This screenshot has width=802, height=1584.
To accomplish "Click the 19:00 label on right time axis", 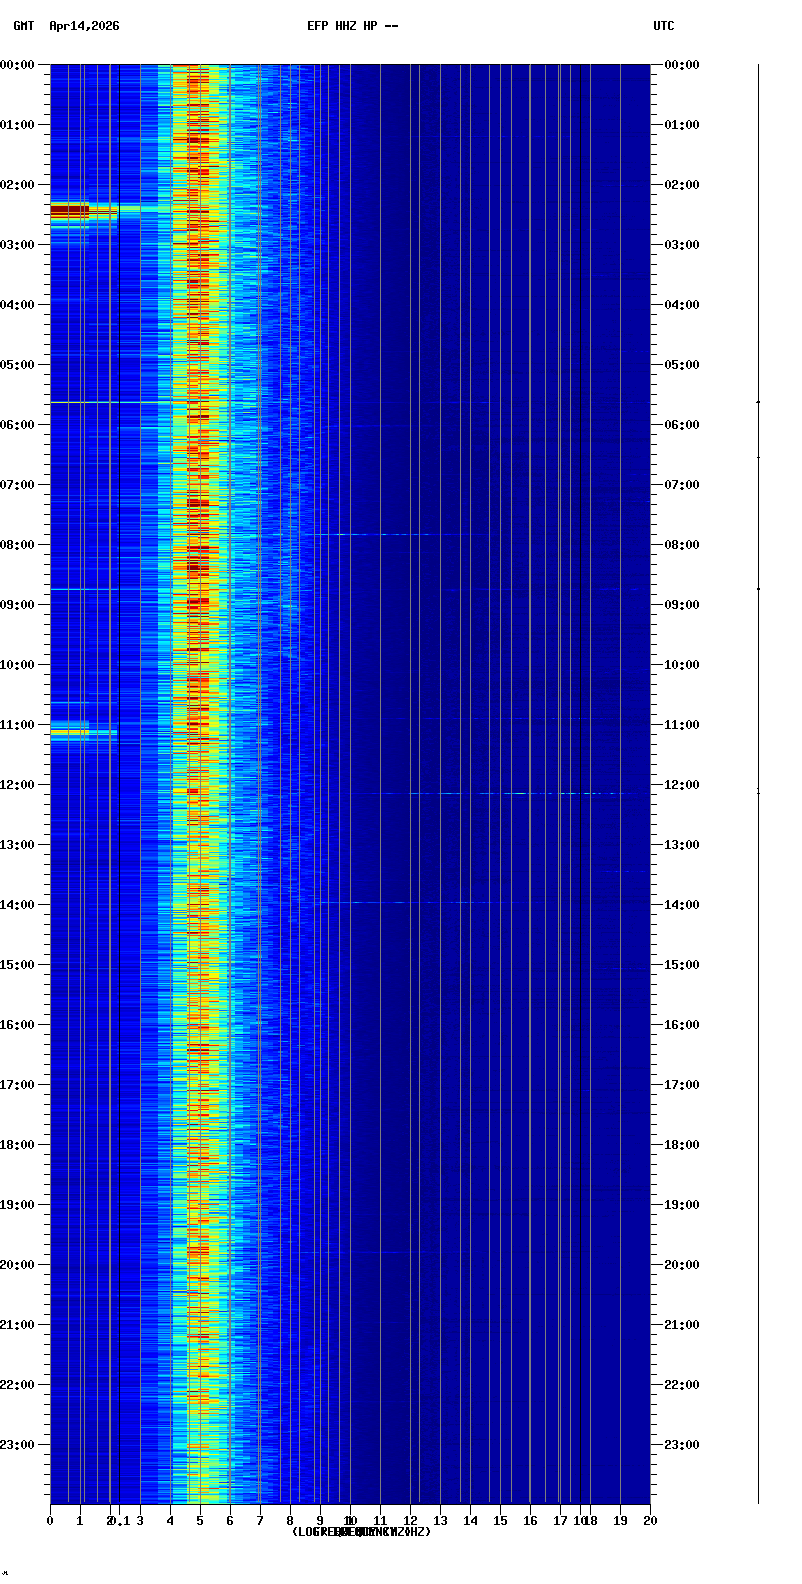I will [x=682, y=1205].
